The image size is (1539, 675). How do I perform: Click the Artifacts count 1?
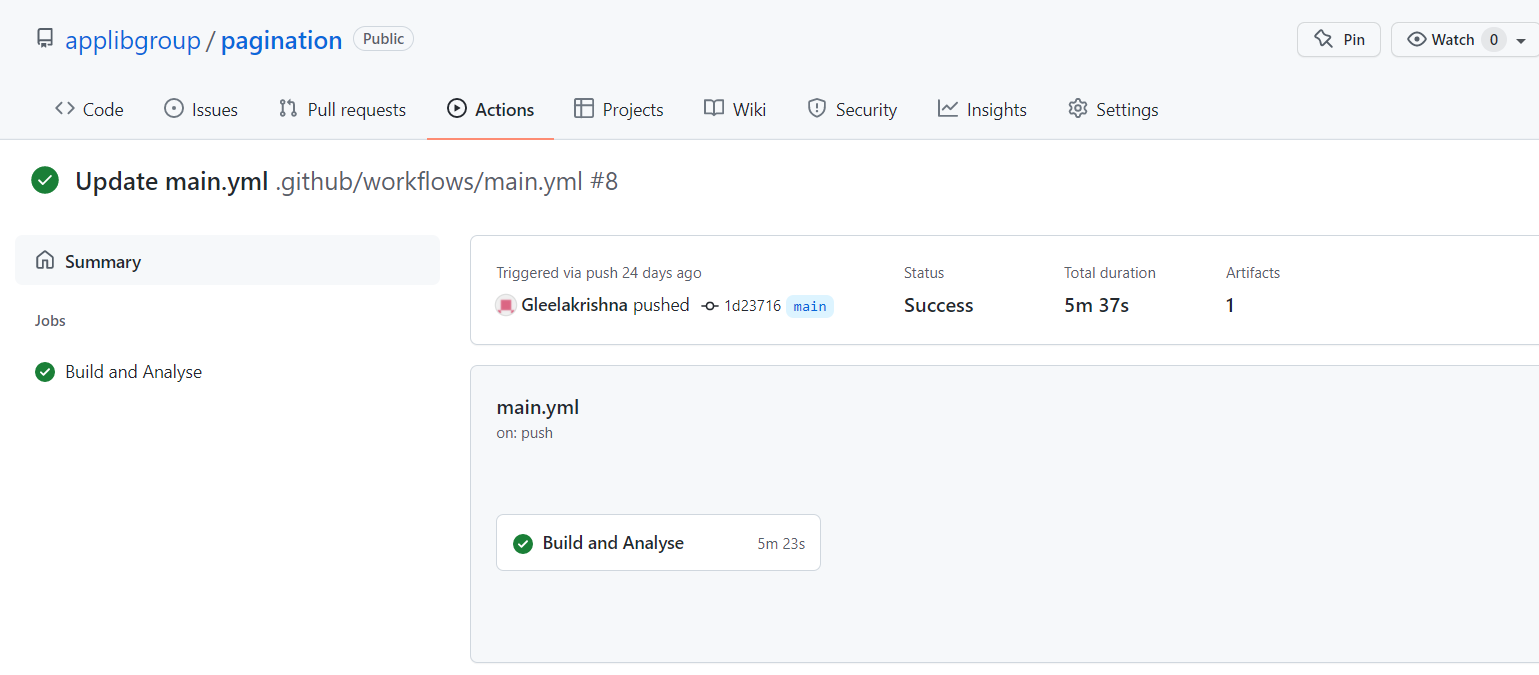(x=1230, y=305)
